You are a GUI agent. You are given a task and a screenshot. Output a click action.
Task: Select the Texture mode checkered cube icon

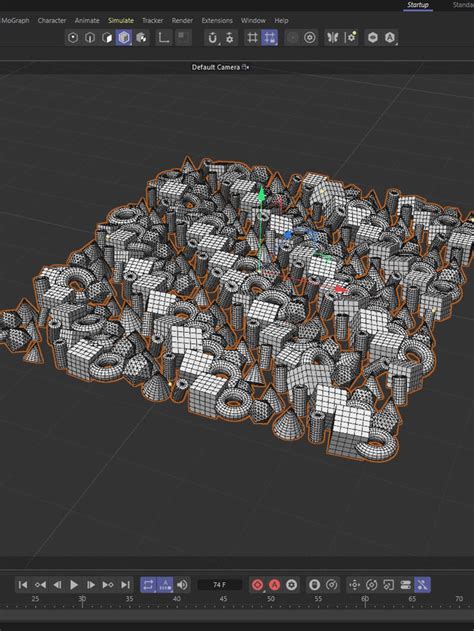point(141,38)
